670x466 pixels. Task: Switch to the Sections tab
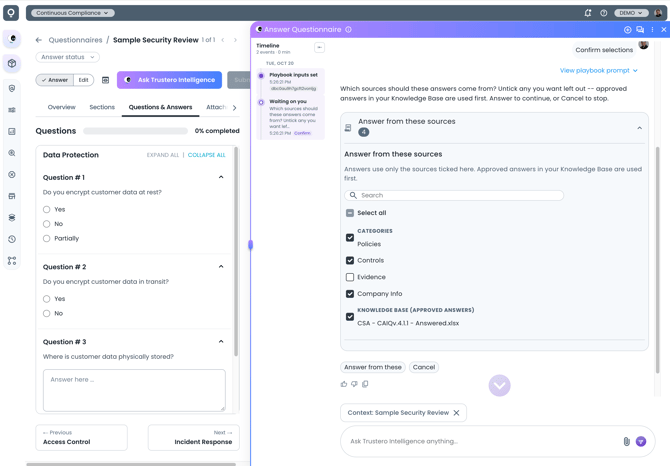[102, 107]
